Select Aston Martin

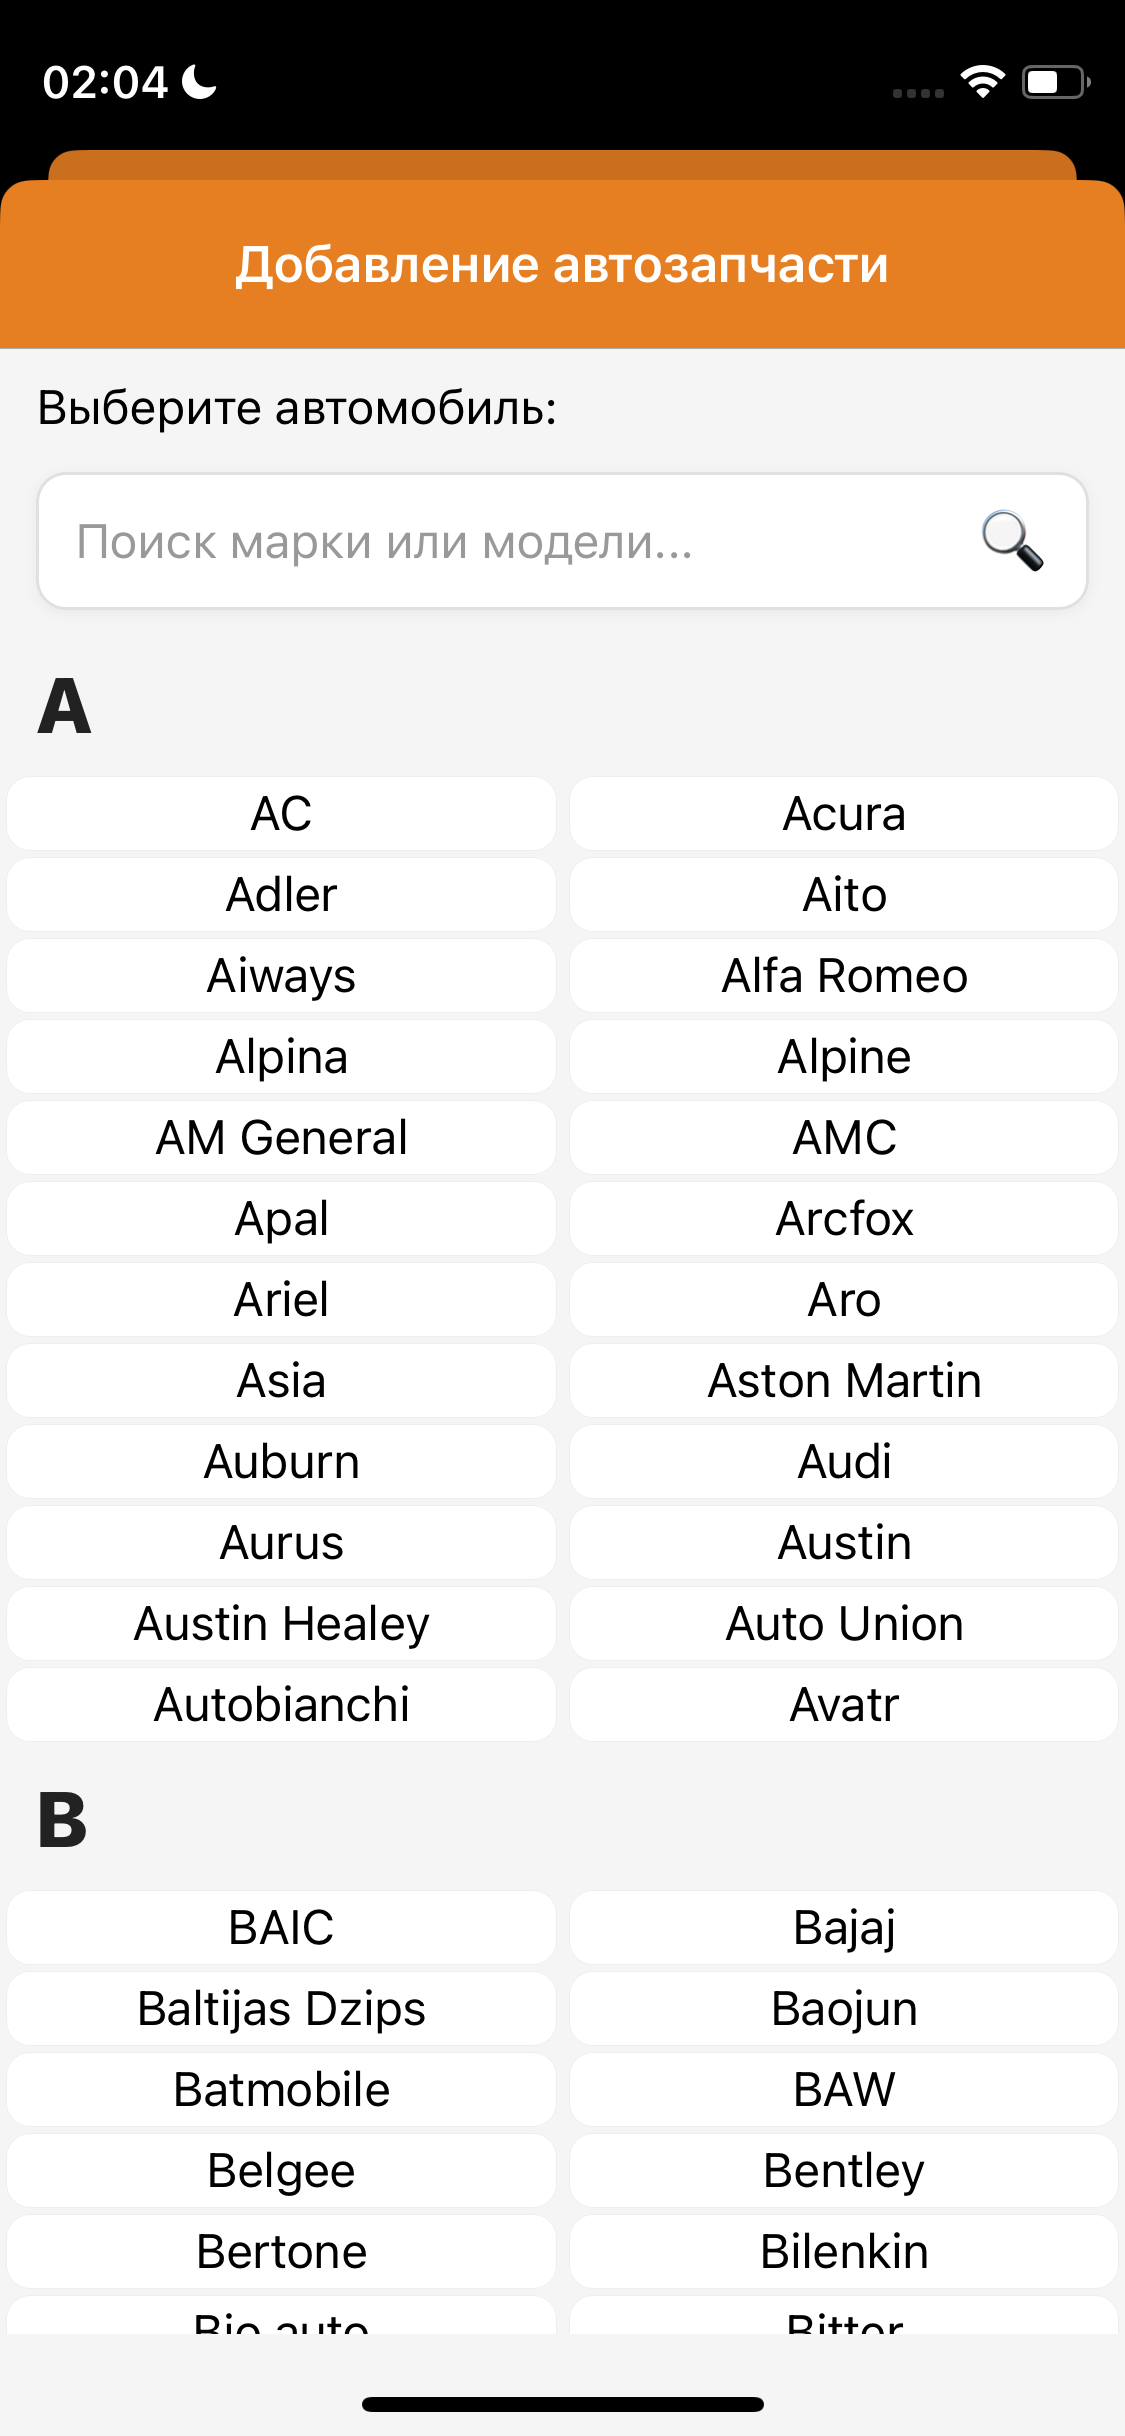(844, 1381)
